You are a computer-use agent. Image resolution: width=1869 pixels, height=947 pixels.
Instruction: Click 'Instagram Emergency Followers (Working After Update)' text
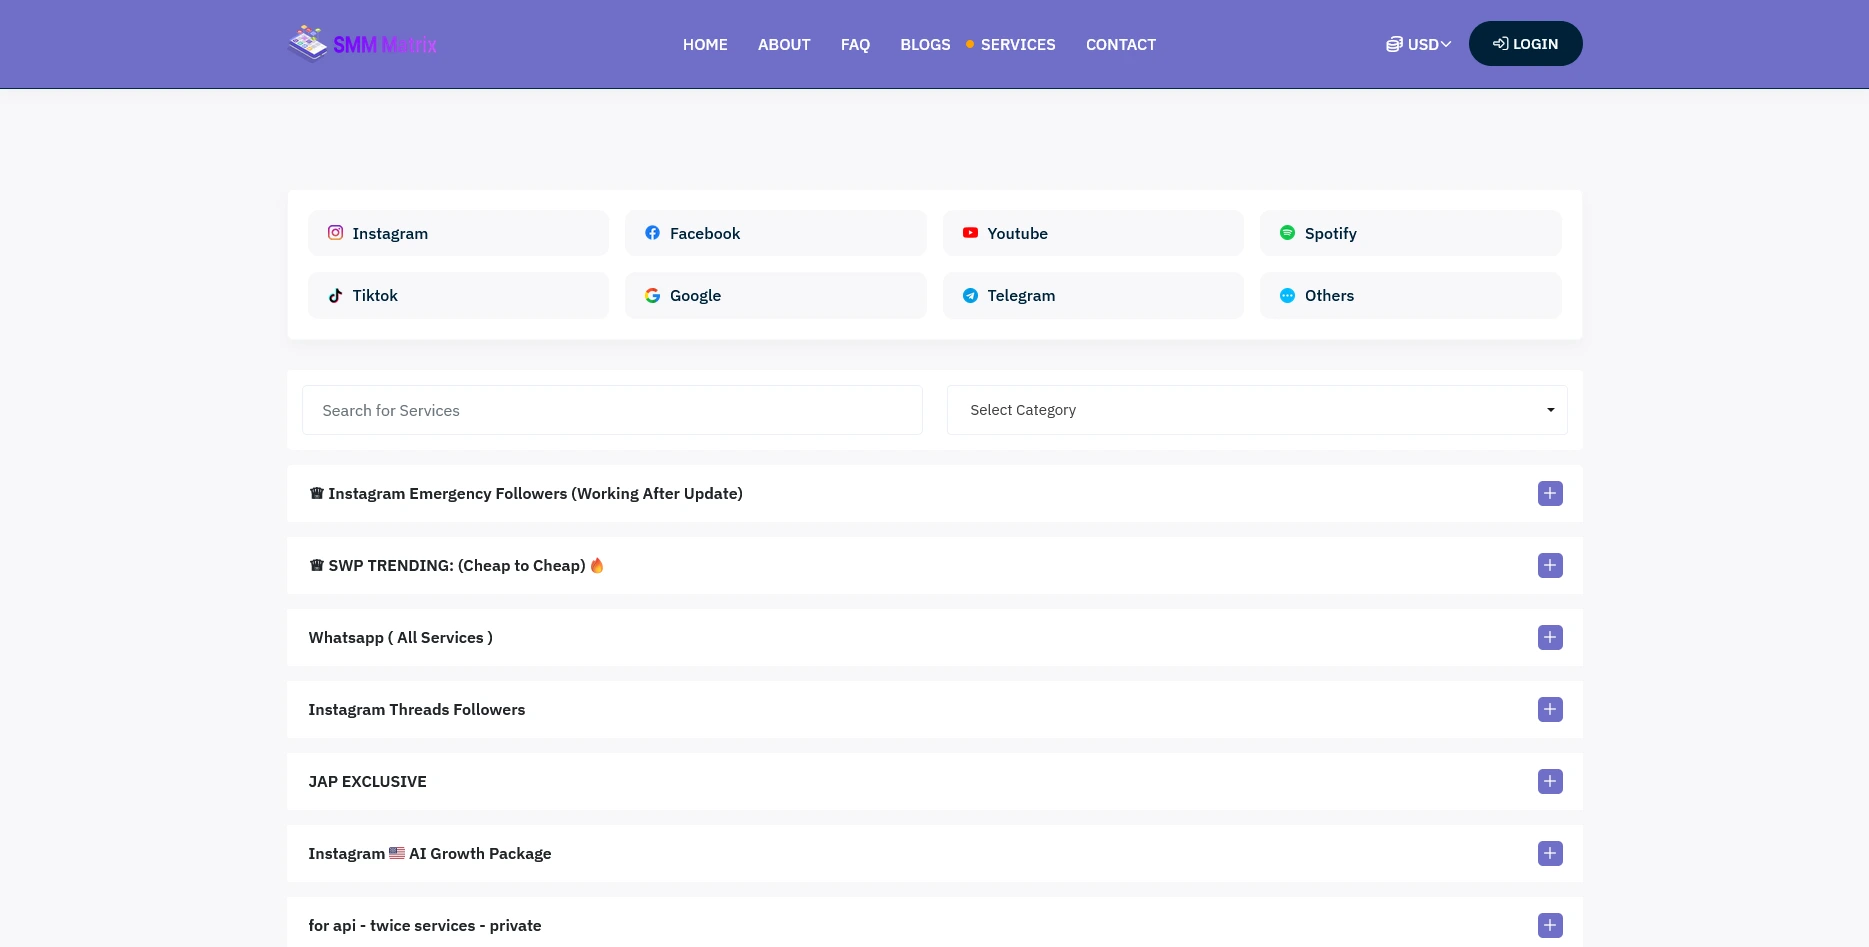pos(535,493)
